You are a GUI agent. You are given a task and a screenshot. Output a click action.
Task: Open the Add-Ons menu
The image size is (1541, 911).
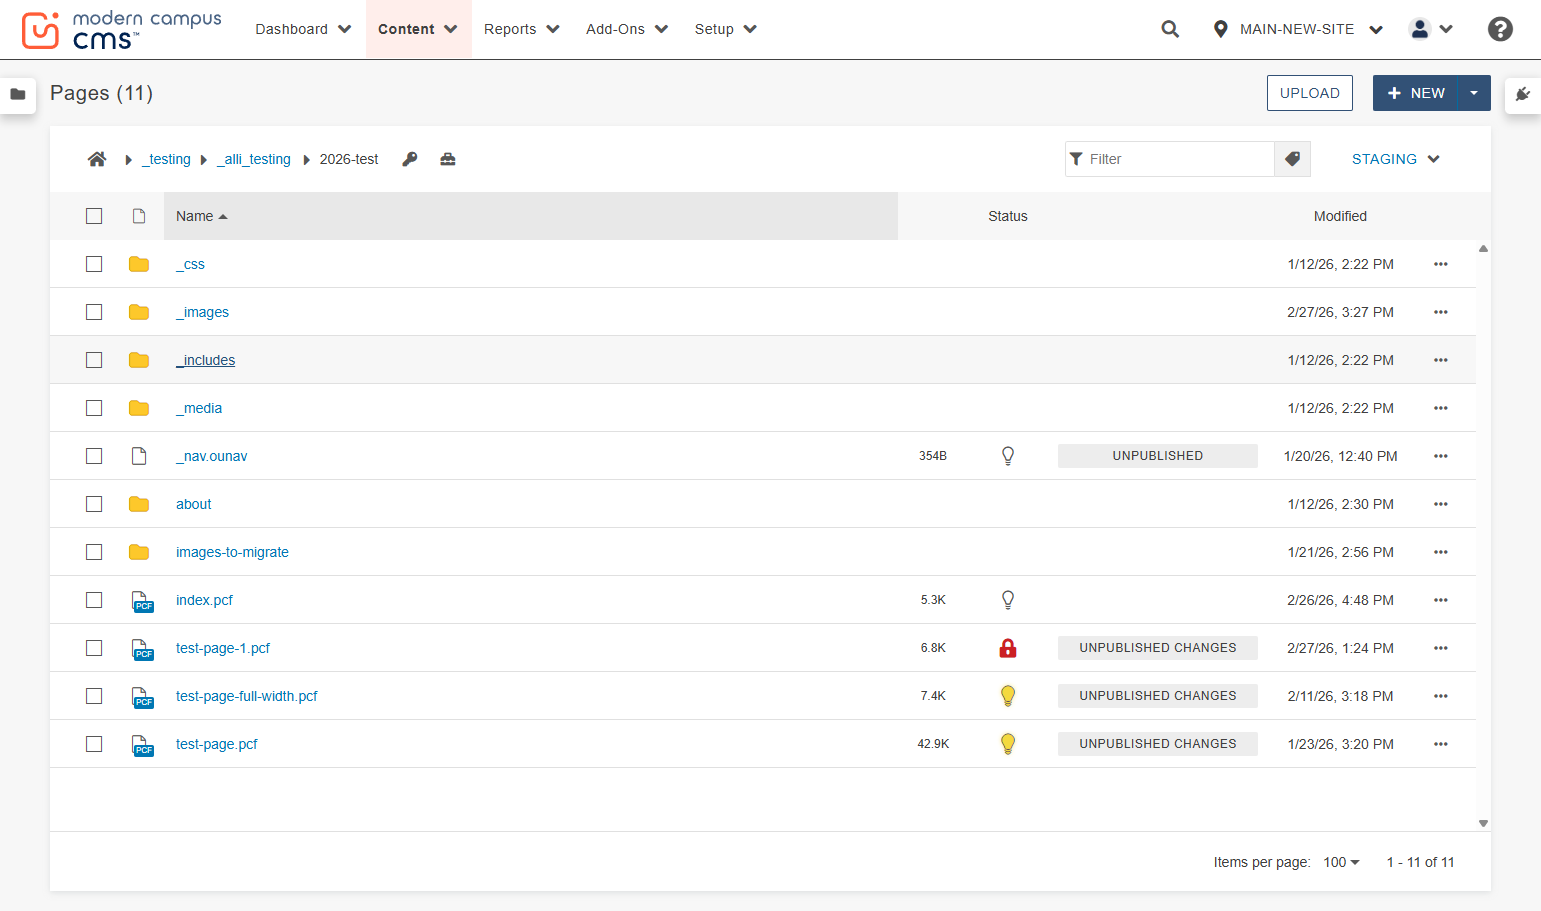(x=627, y=29)
